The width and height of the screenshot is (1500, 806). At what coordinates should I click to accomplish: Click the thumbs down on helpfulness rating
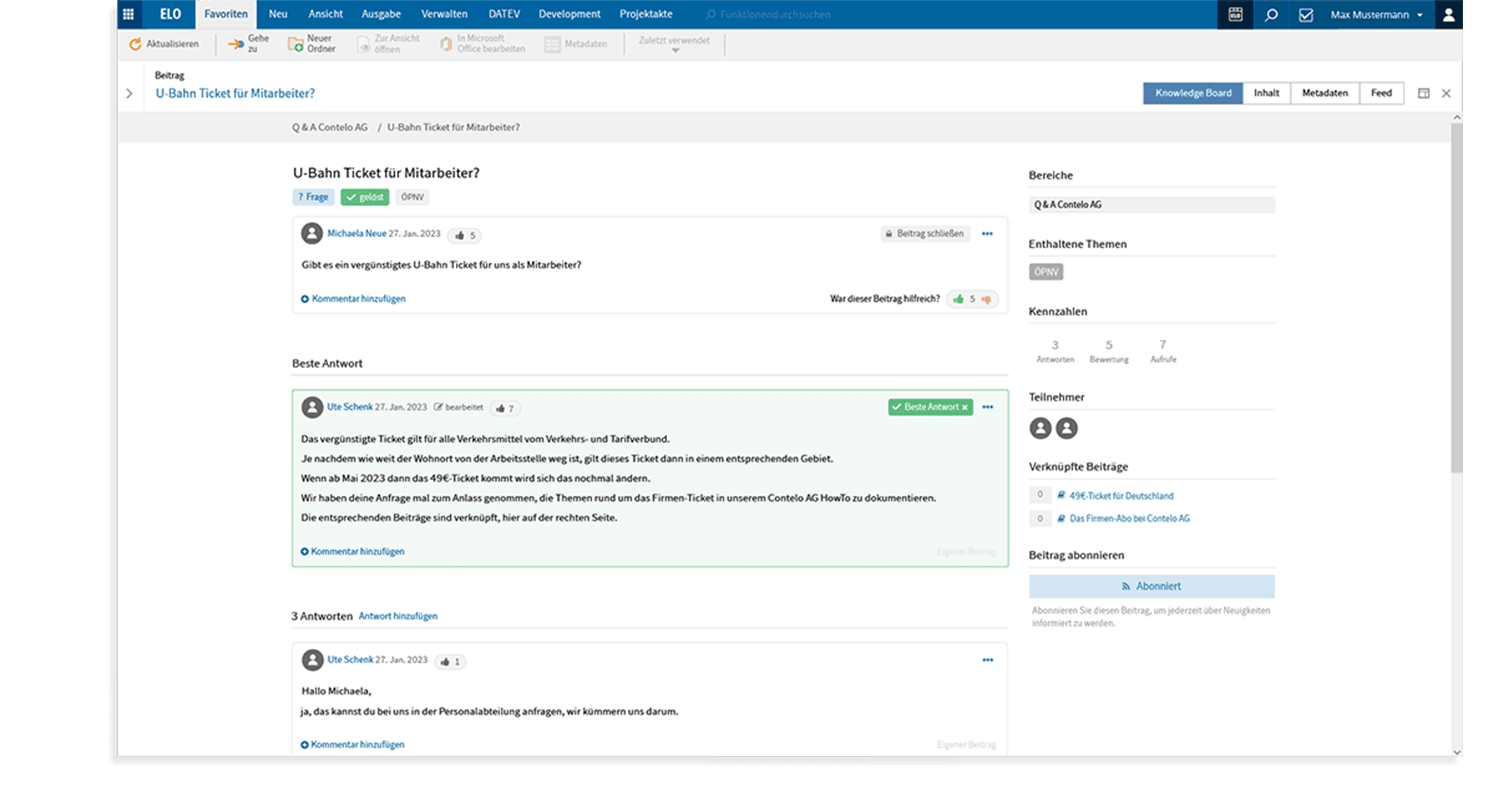[x=988, y=298]
